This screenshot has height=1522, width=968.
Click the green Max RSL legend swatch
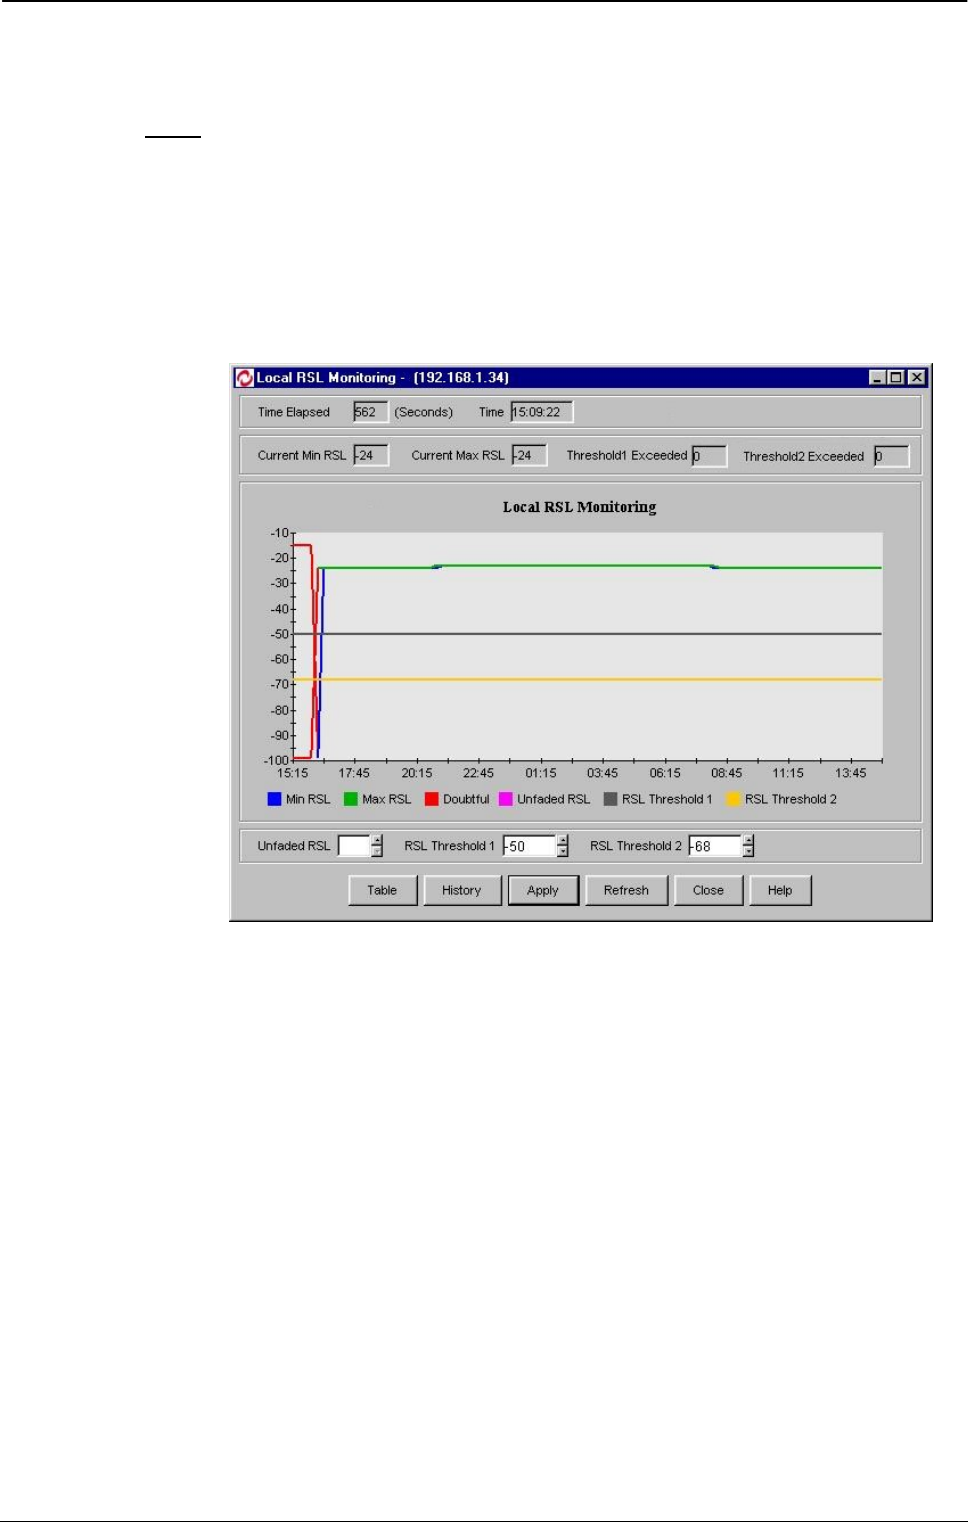point(350,799)
